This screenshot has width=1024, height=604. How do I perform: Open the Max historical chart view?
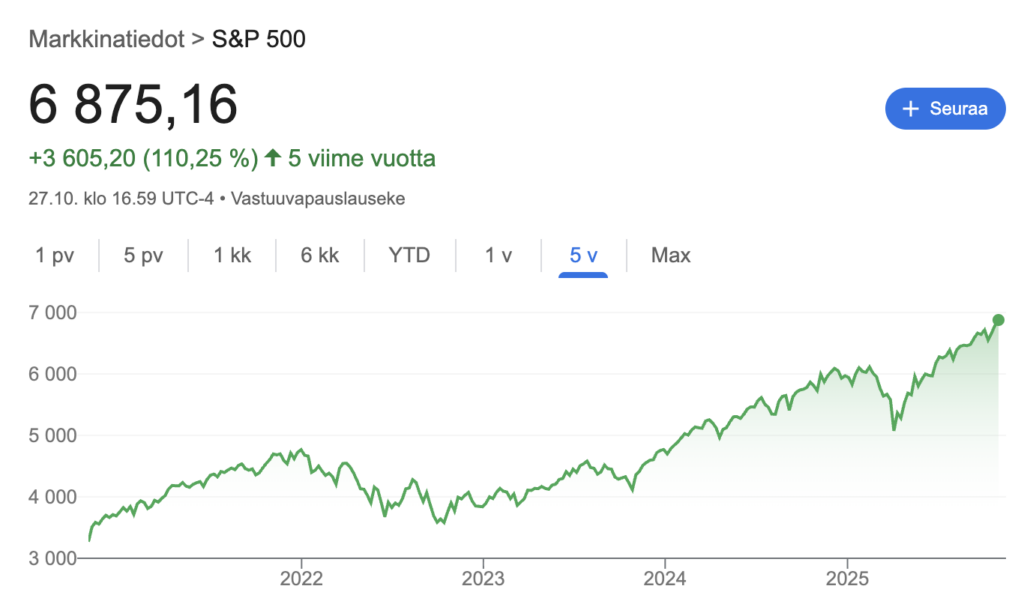(669, 255)
